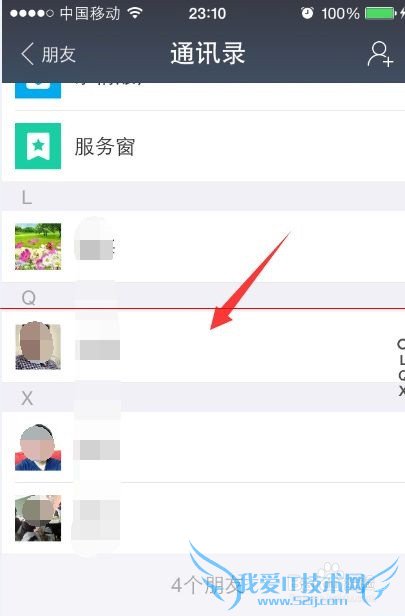The height and width of the screenshot is (616, 405).
Task: Tap the Wi-Fi status icon
Action: pyautogui.click(x=135, y=13)
